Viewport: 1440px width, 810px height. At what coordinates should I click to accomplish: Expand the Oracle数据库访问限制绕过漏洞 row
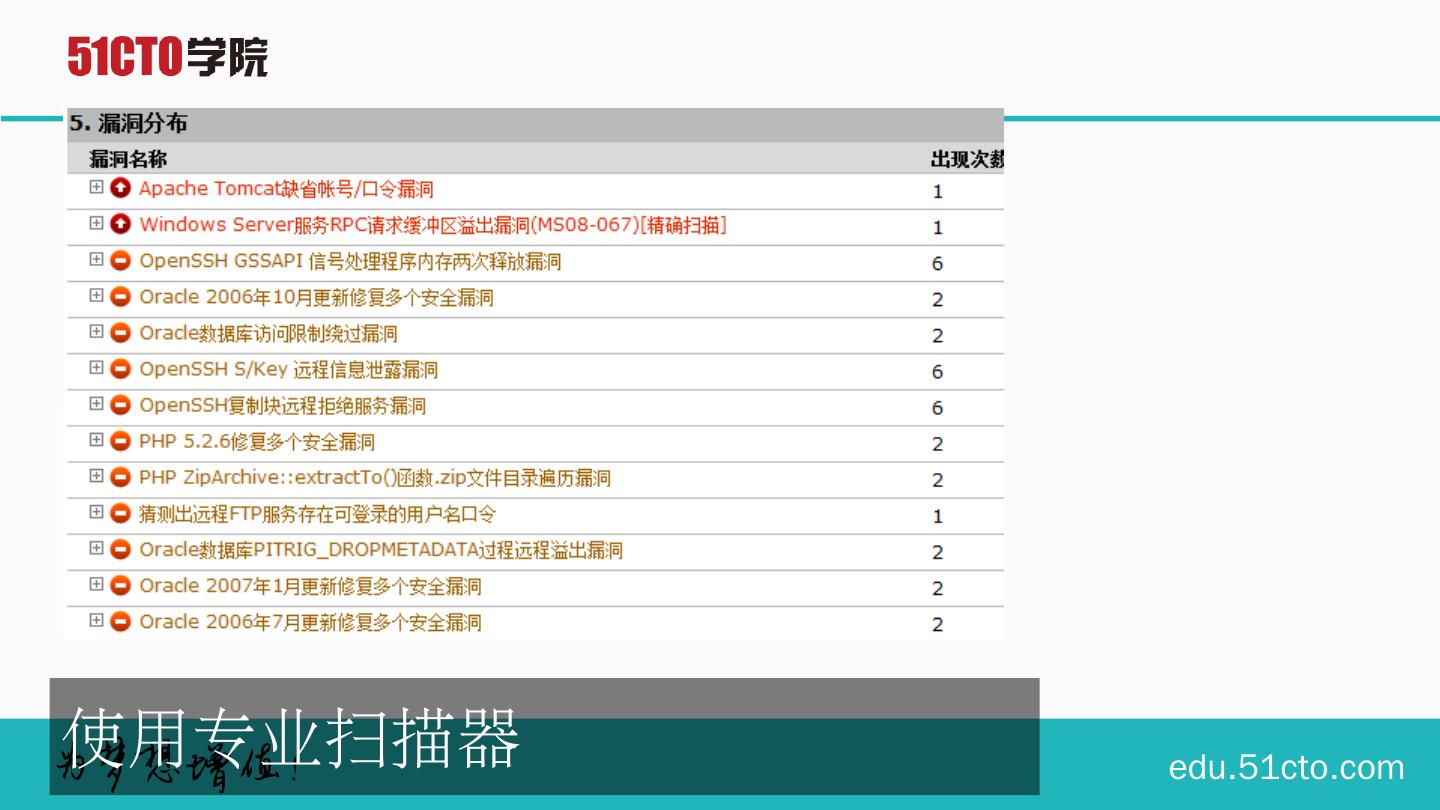coord(96,331)
